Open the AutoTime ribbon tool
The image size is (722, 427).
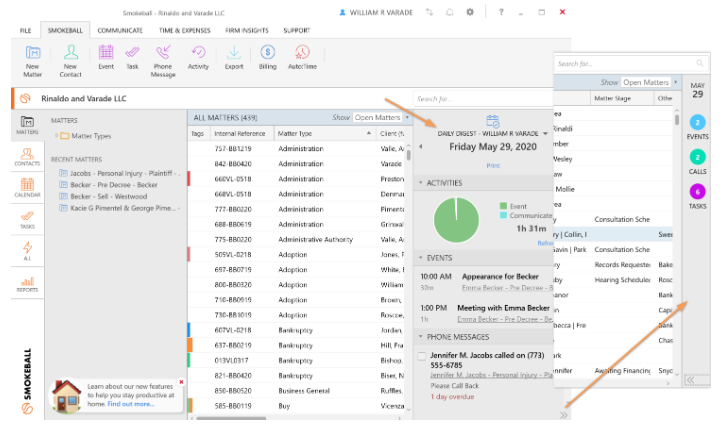coord(302,58)
